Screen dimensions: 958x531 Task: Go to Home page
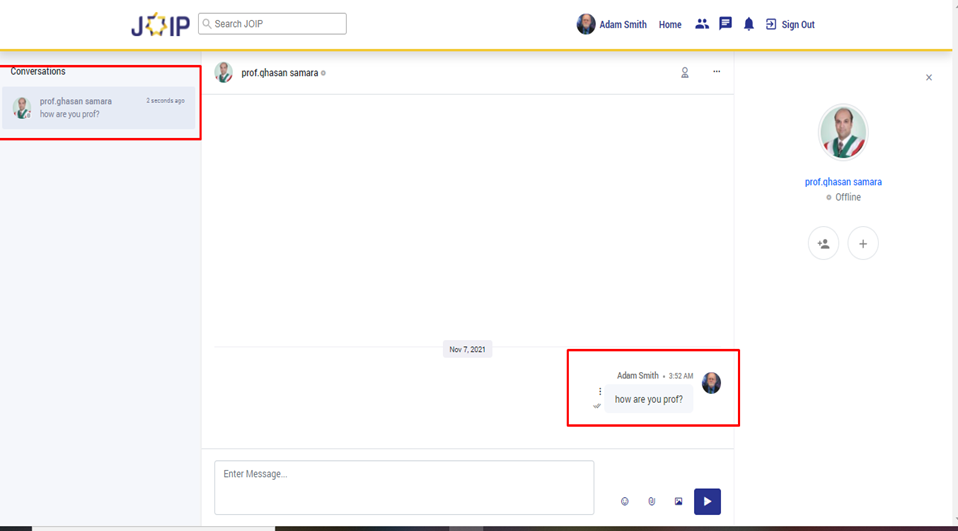coord(670,24)
